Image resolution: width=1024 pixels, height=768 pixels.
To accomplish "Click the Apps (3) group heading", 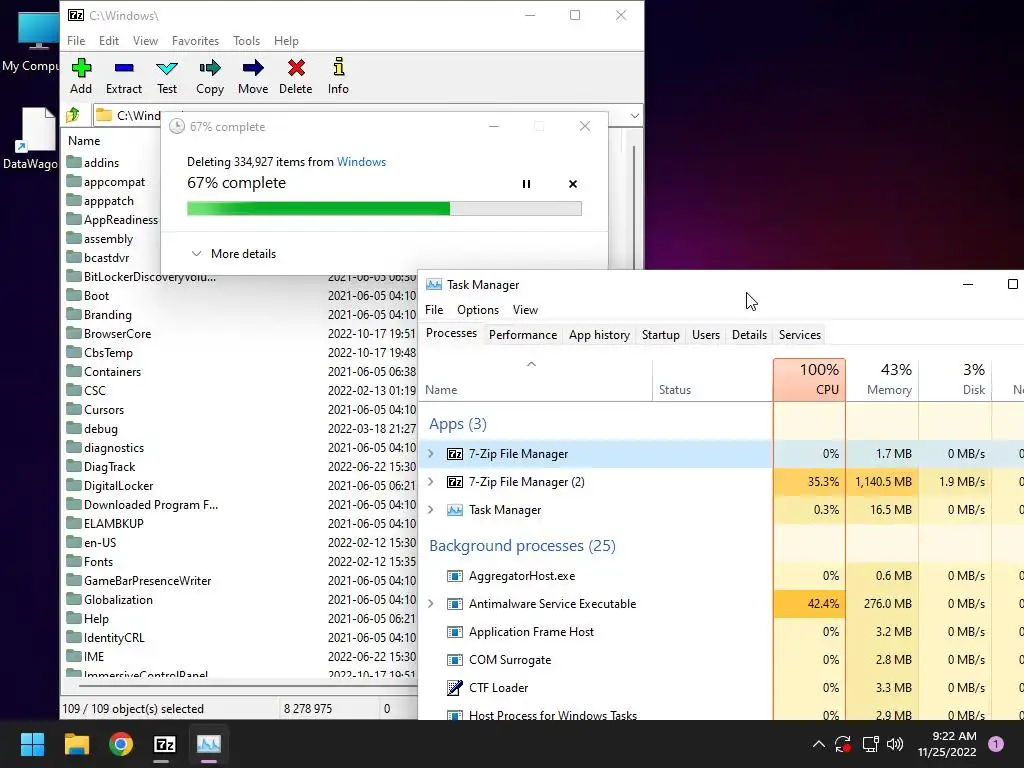I will tap(458, 424).
